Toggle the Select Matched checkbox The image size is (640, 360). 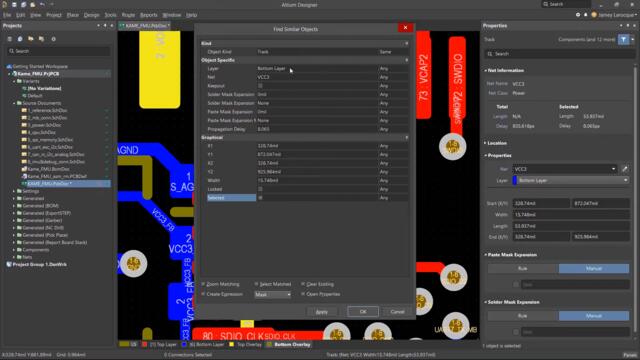(x=256, y=284)
